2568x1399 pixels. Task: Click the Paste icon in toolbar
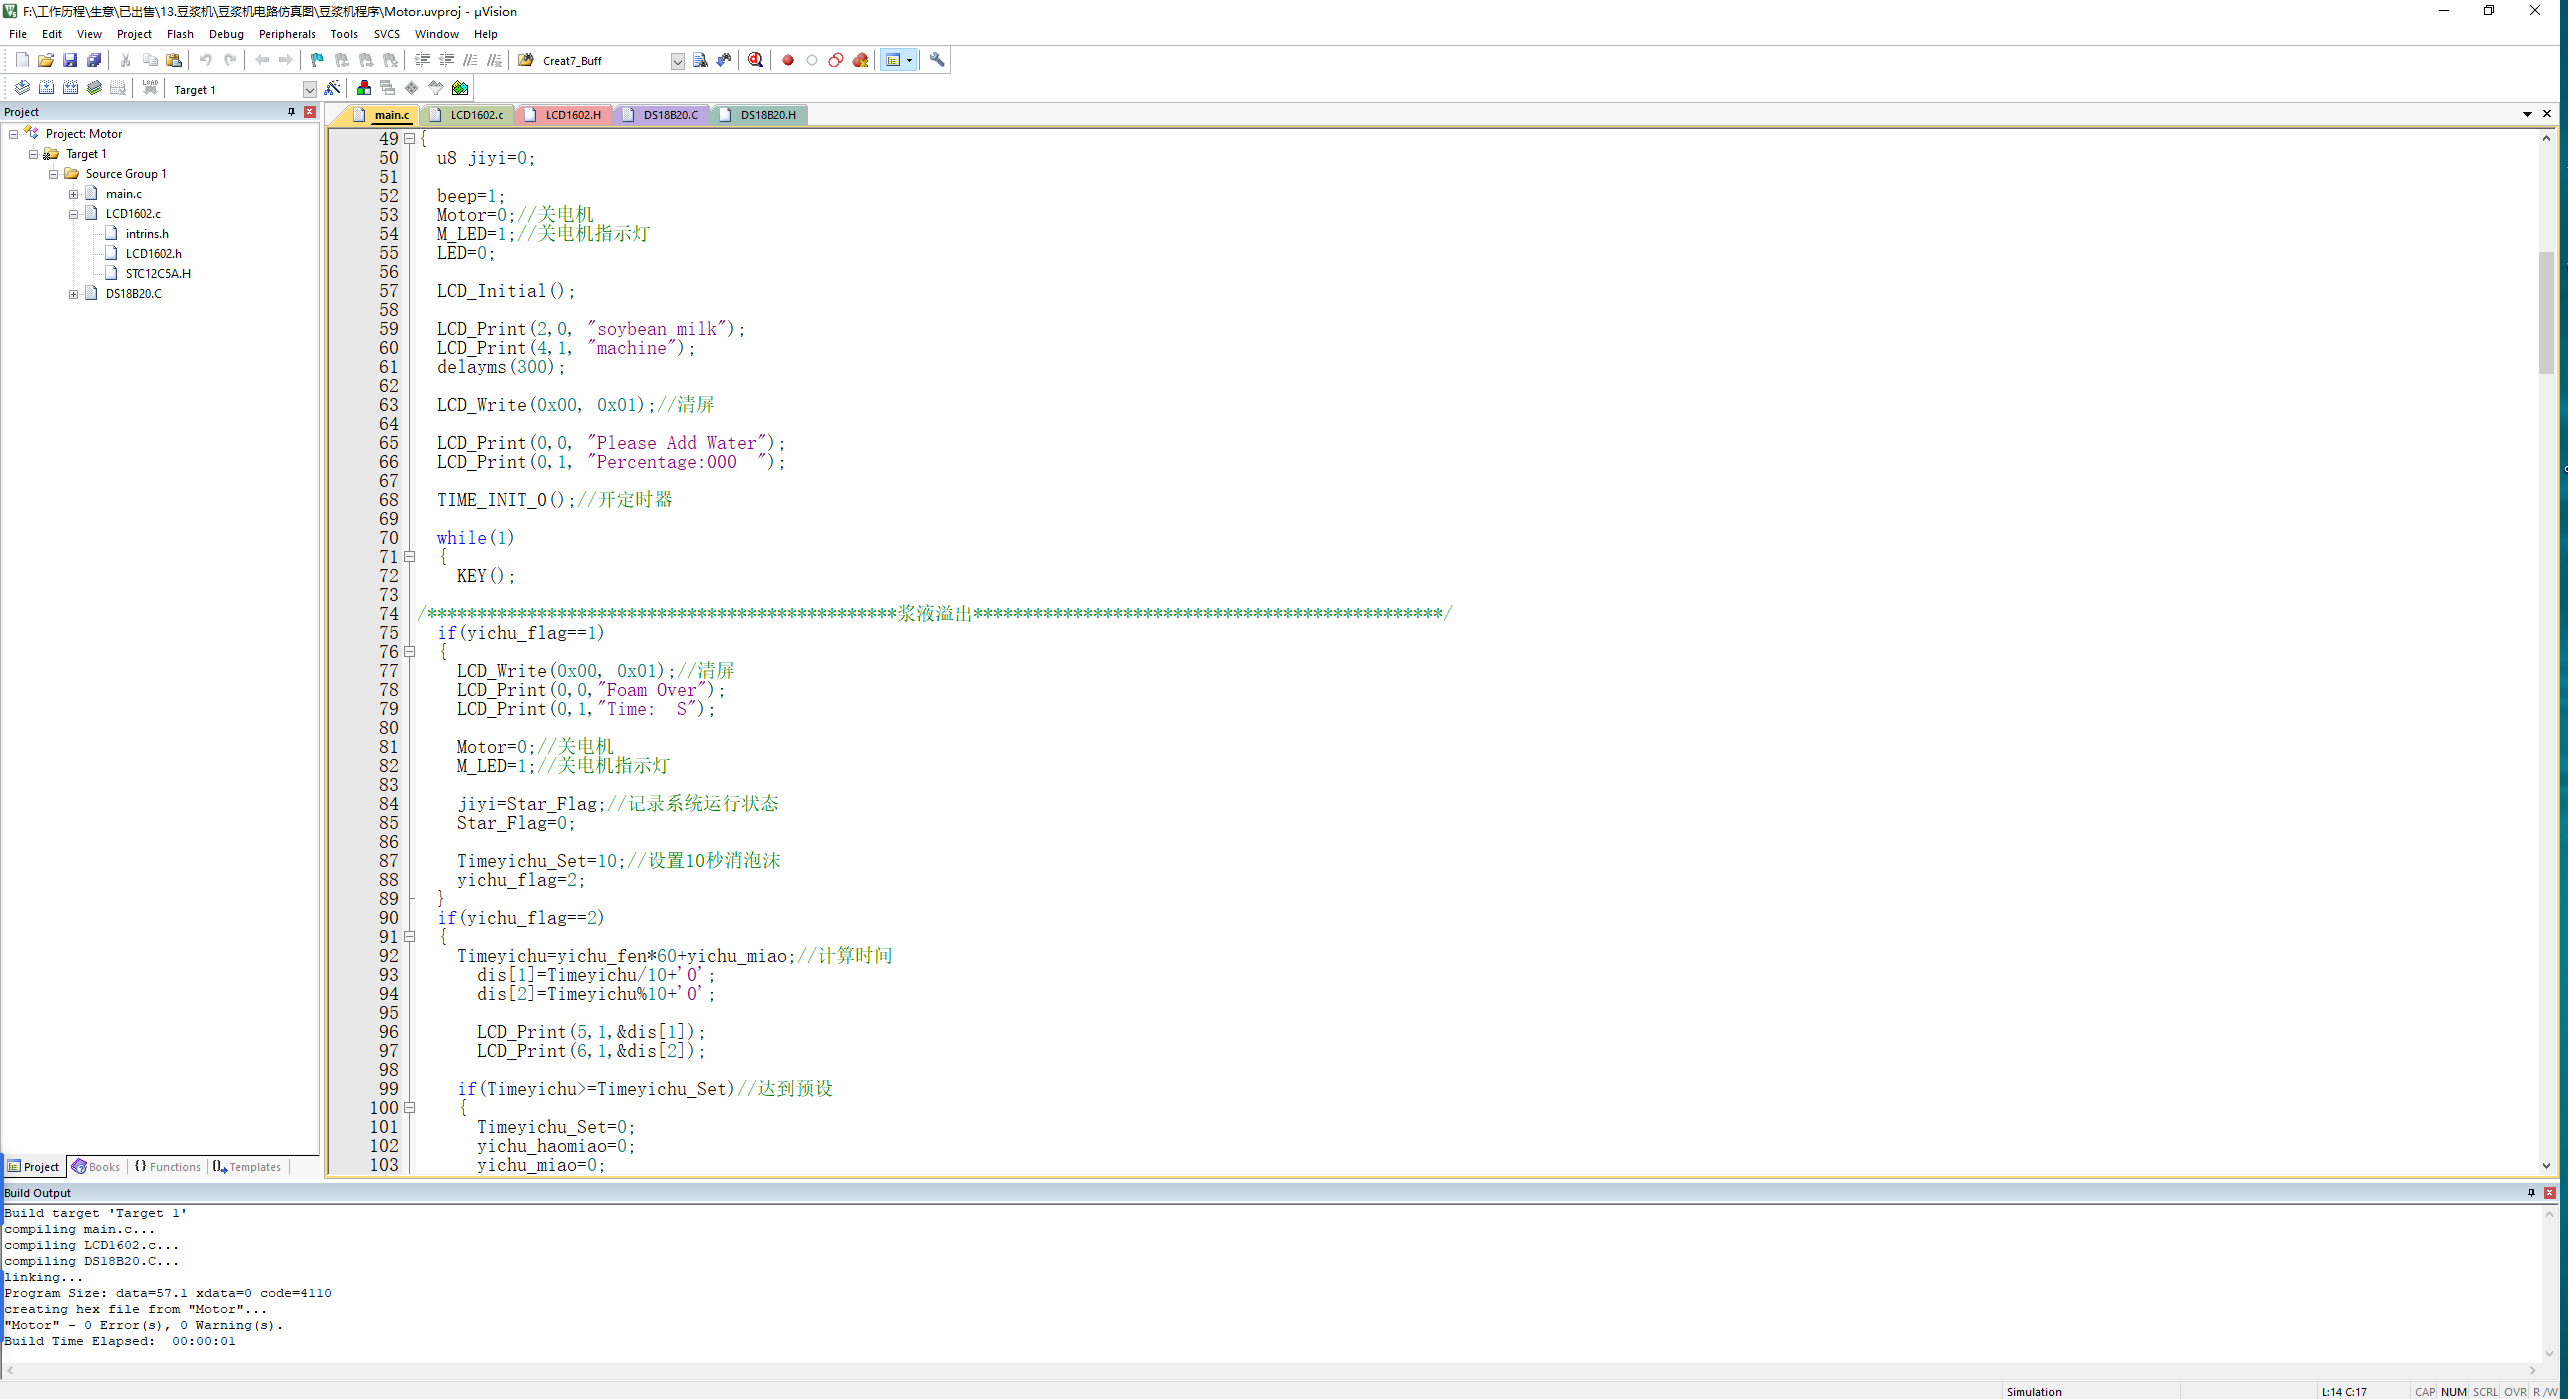click(174, 60)
